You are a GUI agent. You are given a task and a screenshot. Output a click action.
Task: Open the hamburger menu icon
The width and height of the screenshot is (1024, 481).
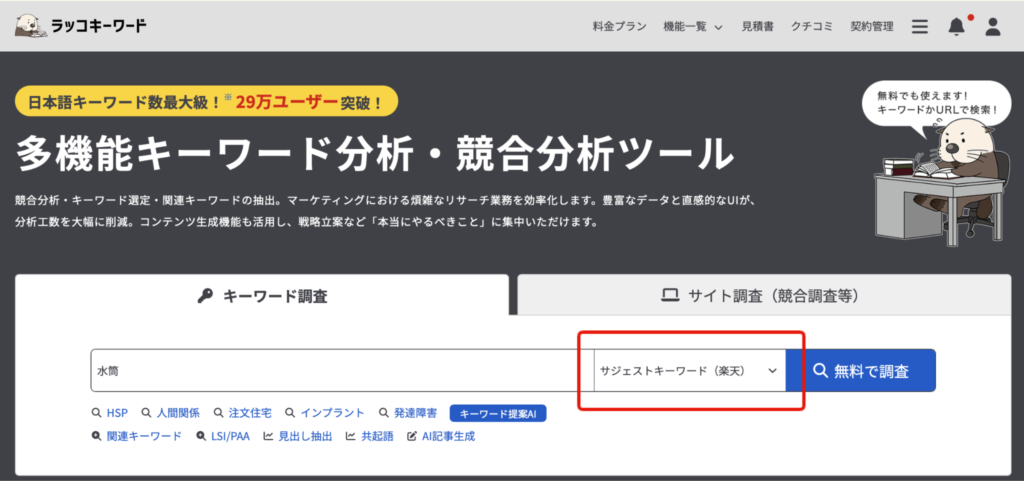pos(920,27)
